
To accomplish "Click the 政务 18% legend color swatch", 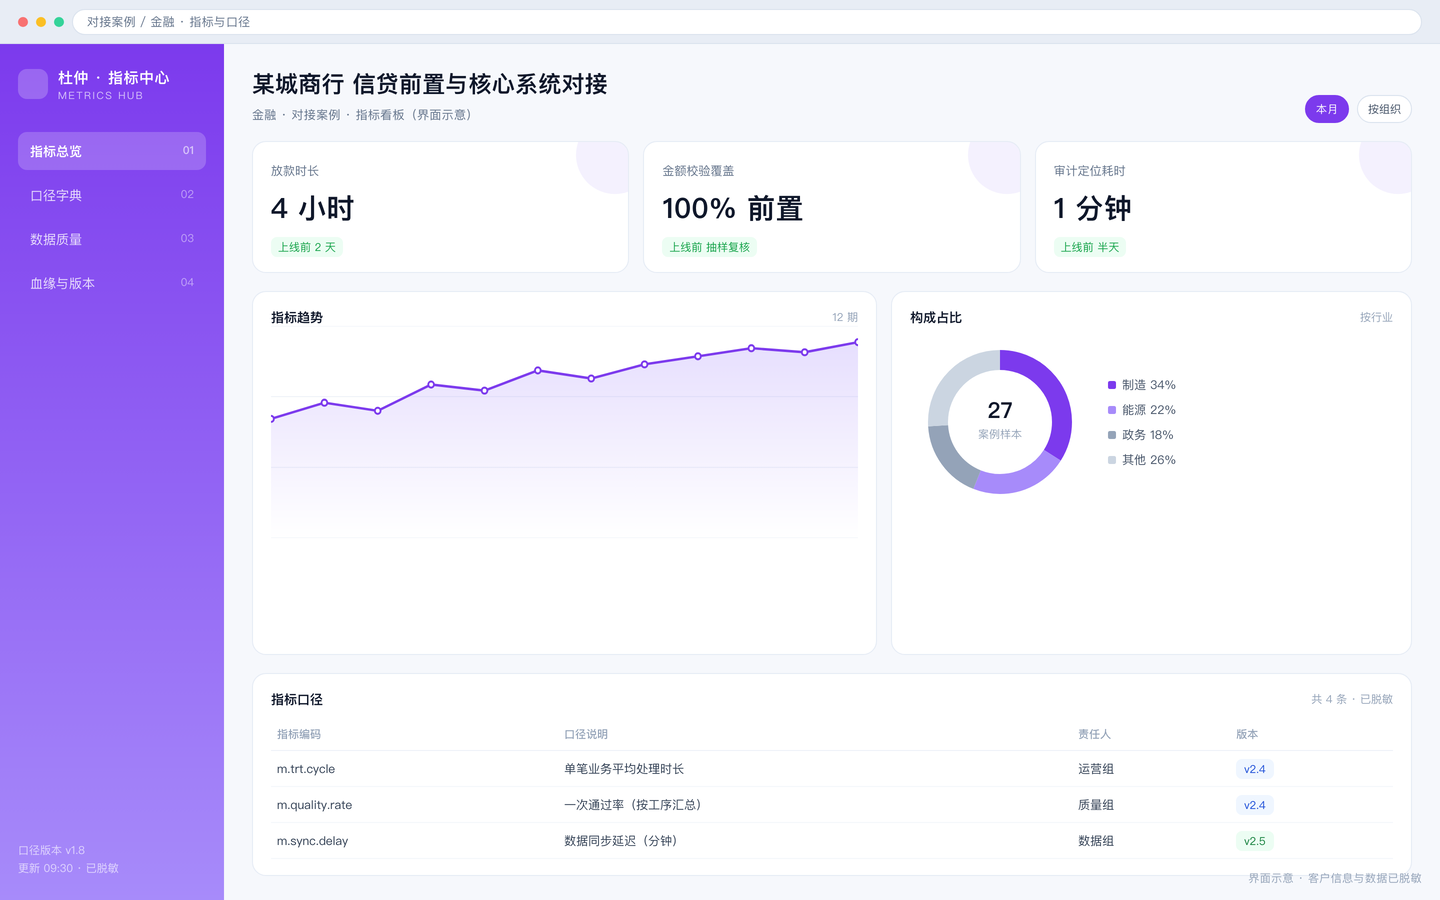I will (x=1112, y=435).
